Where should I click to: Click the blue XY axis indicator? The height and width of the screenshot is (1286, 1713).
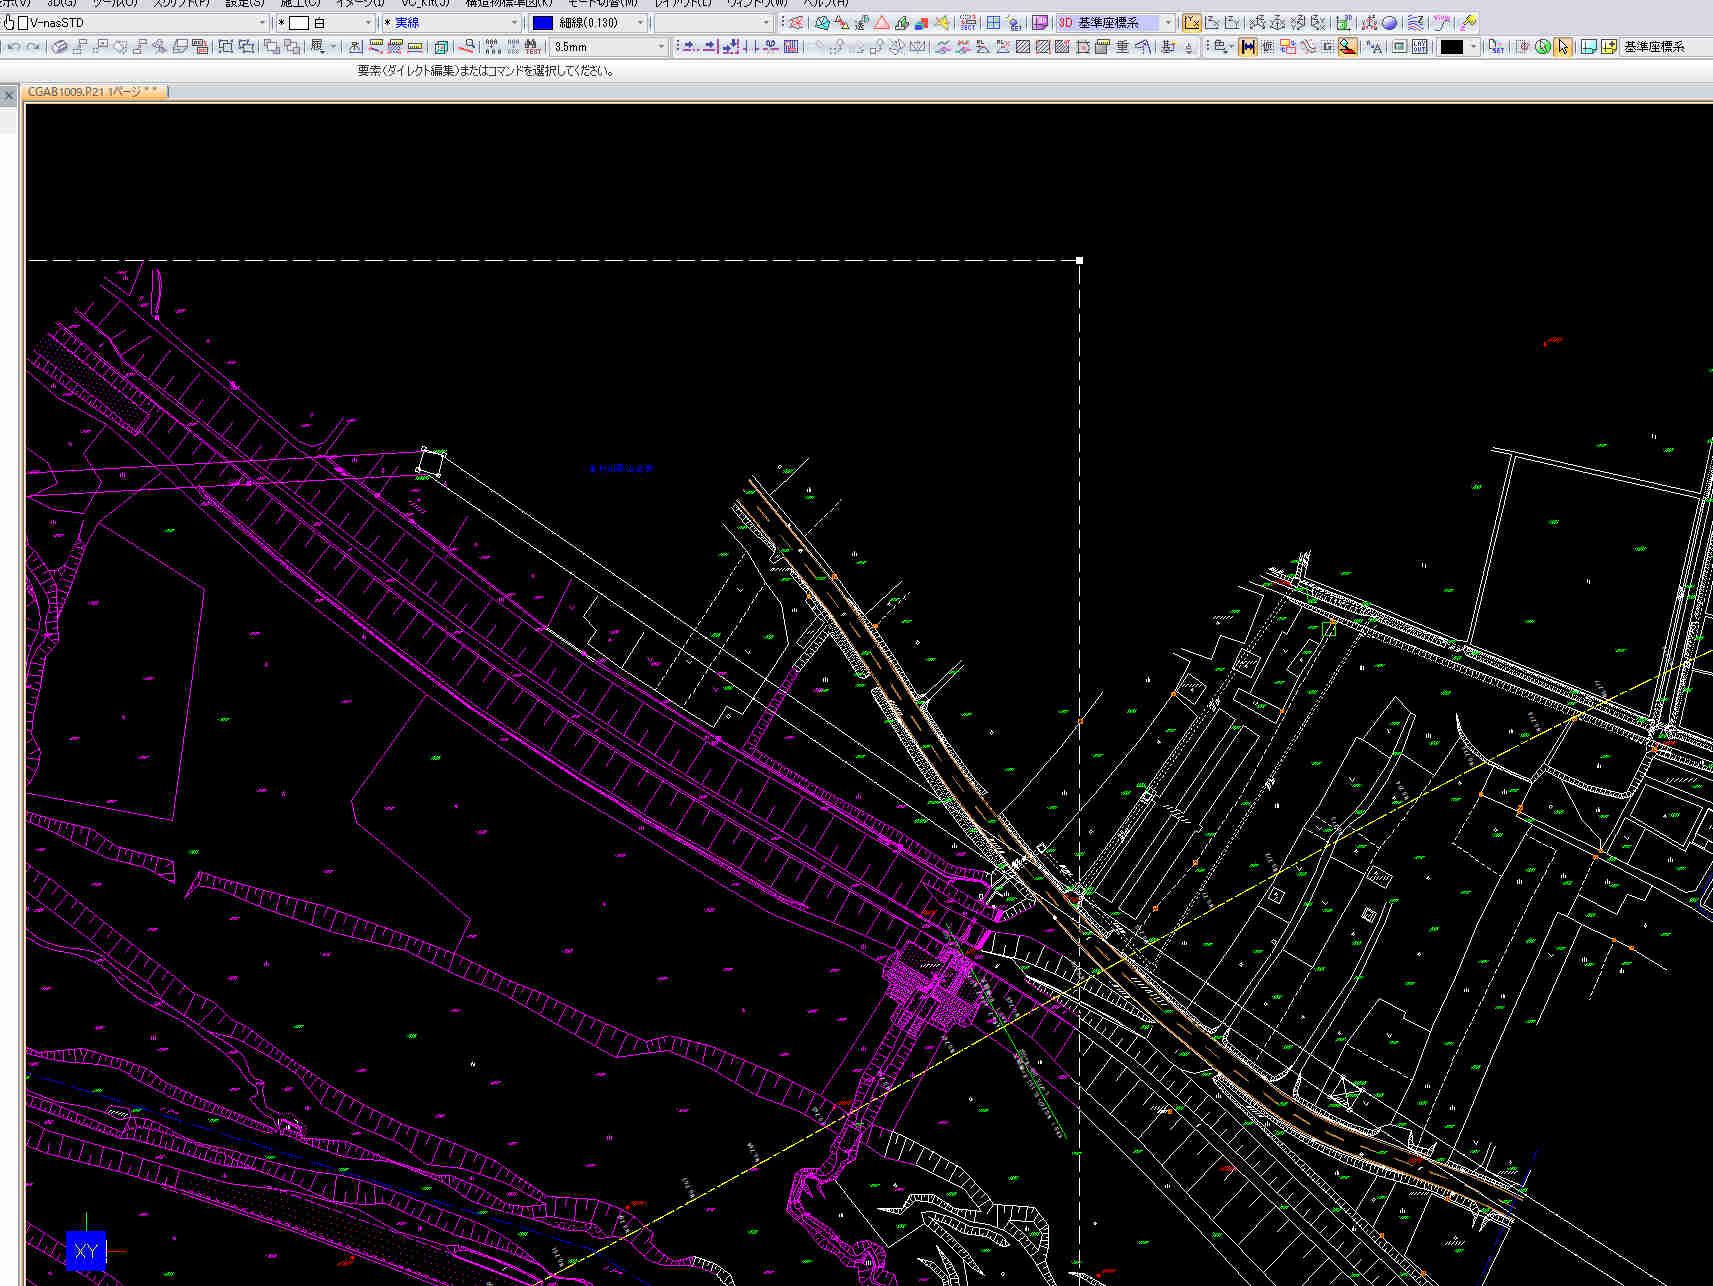(x=86, y=1251)
